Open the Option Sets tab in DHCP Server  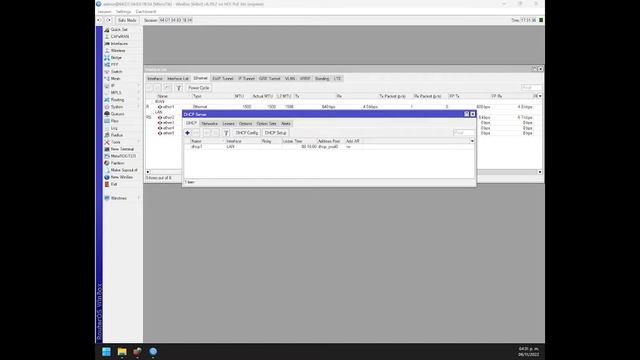click(x=267, y=123)
